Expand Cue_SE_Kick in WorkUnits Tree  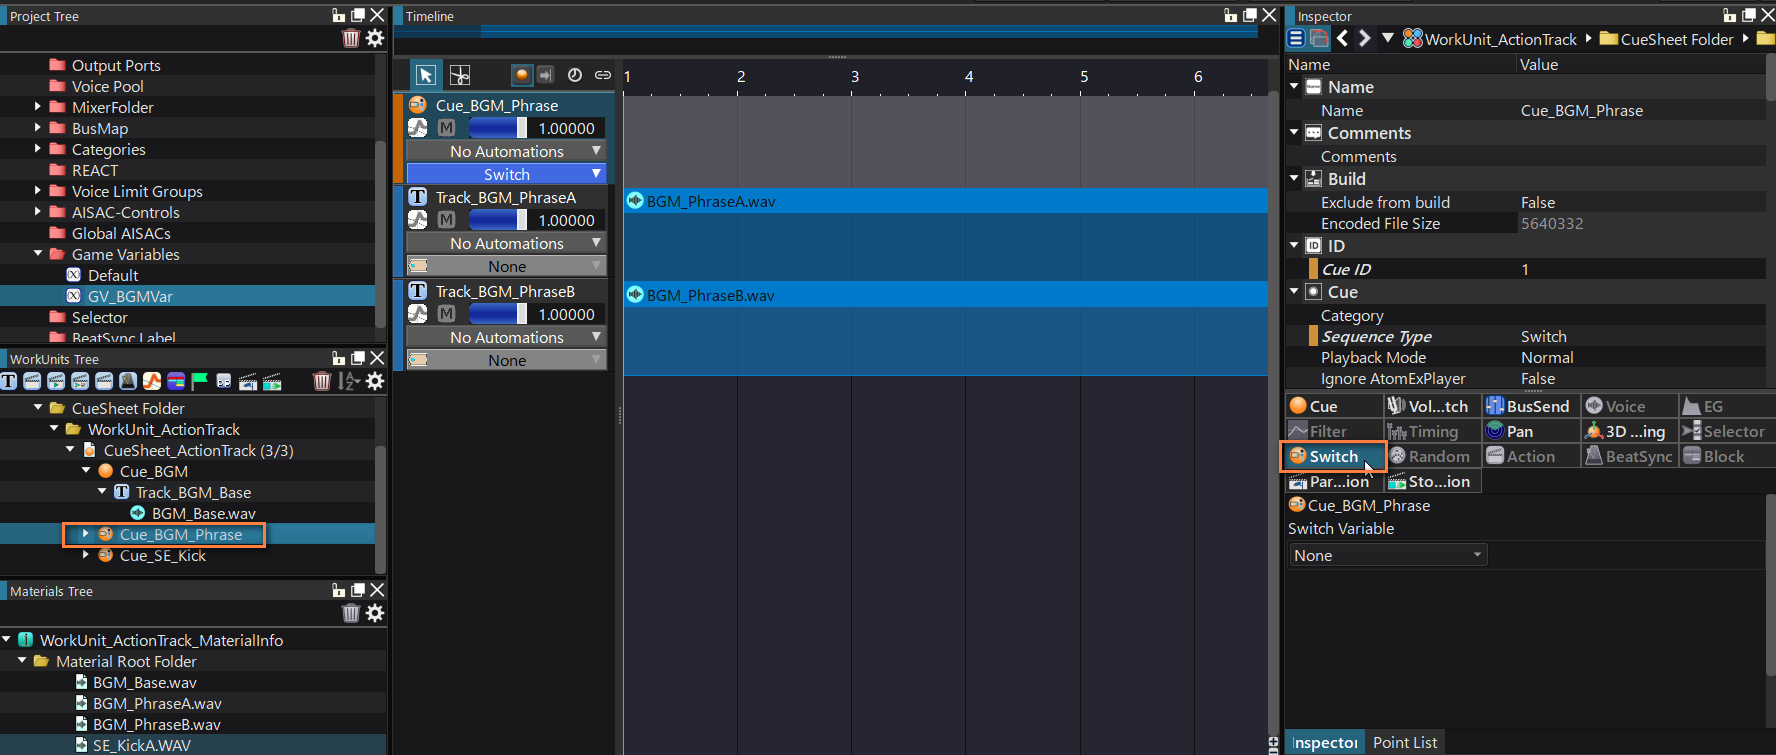[x=86, y=555]
